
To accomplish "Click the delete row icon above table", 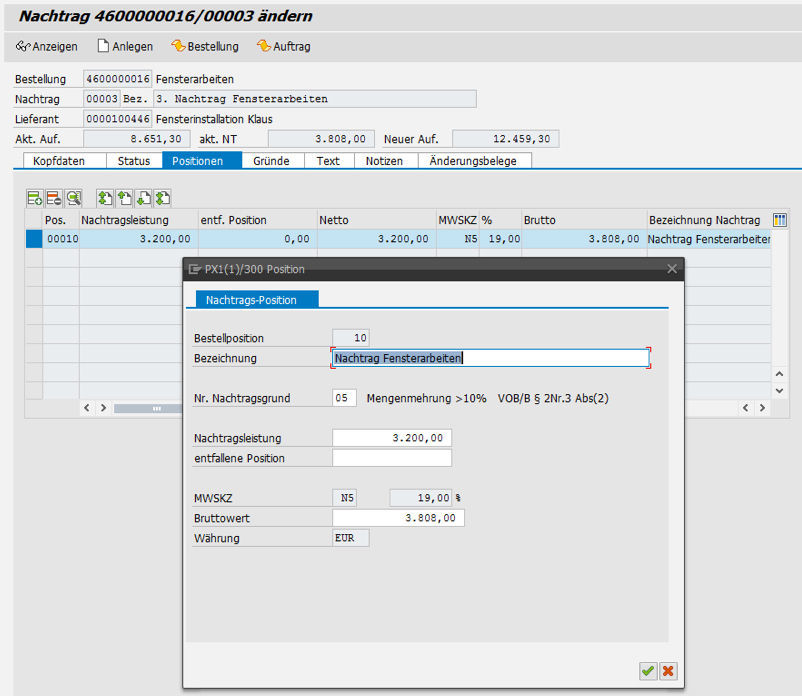I will 54,198.
